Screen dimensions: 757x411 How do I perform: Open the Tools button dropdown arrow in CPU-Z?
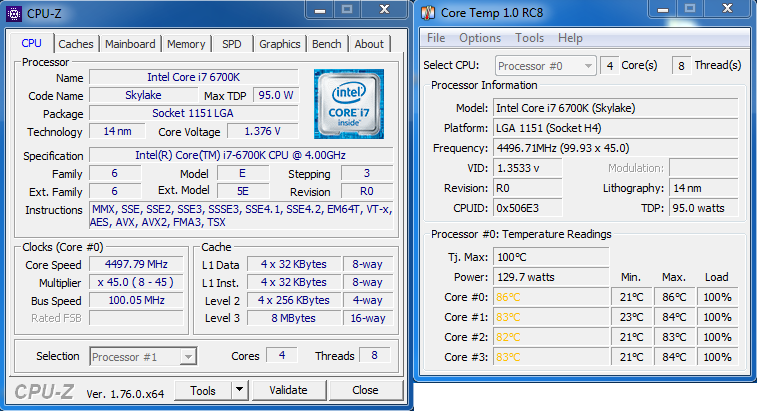(239, 390)
